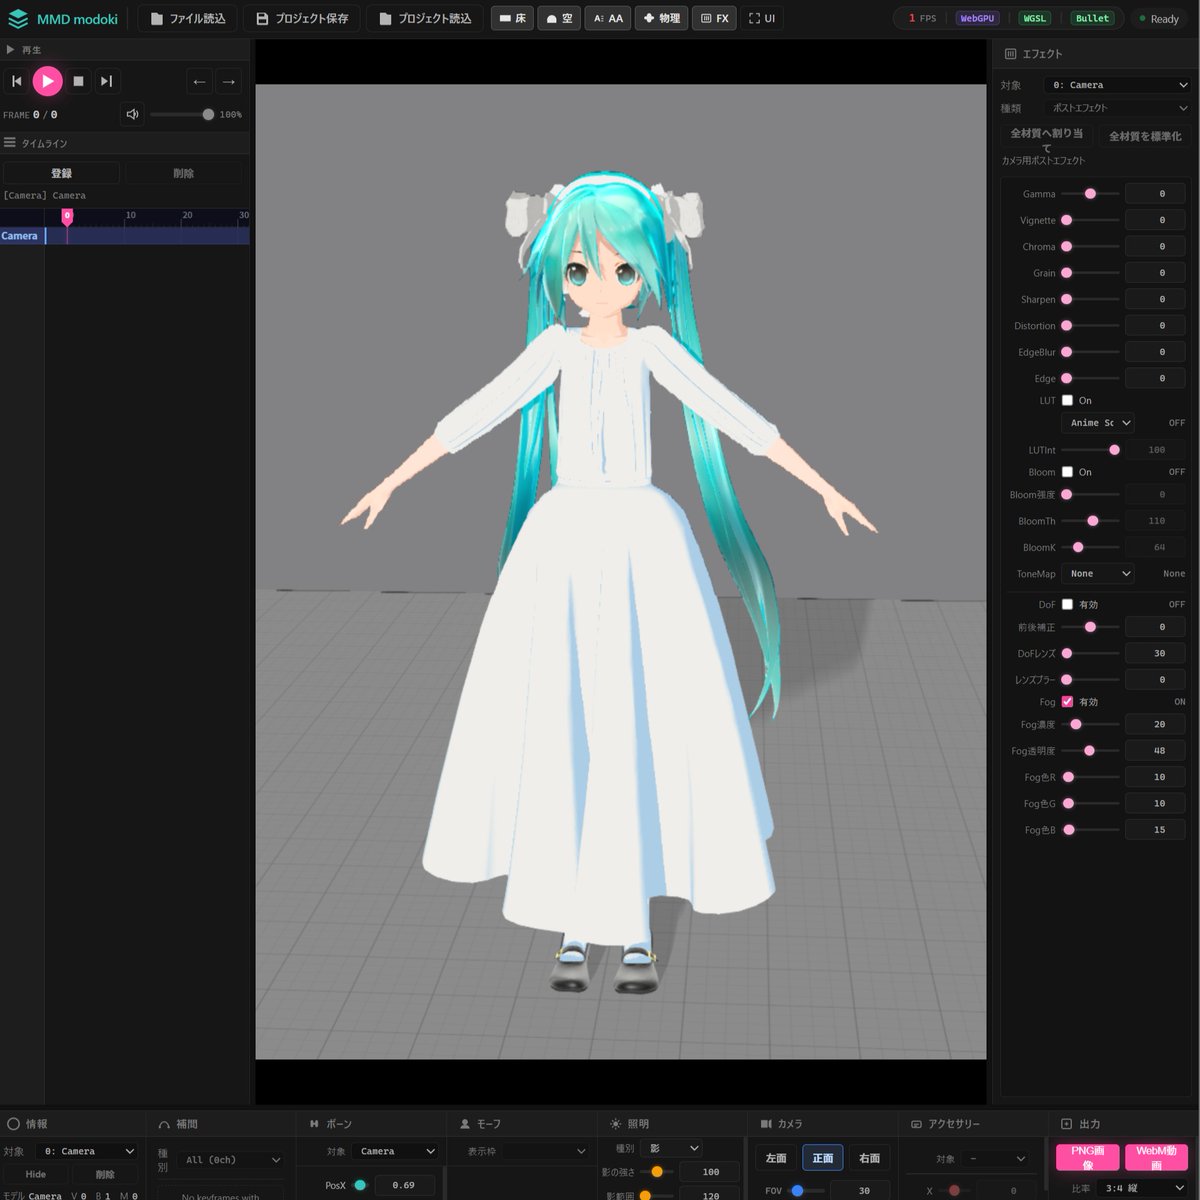Toggle the 空 sky display
The width and height of the screenshot is (1200, 1200).
click(559, 18)
